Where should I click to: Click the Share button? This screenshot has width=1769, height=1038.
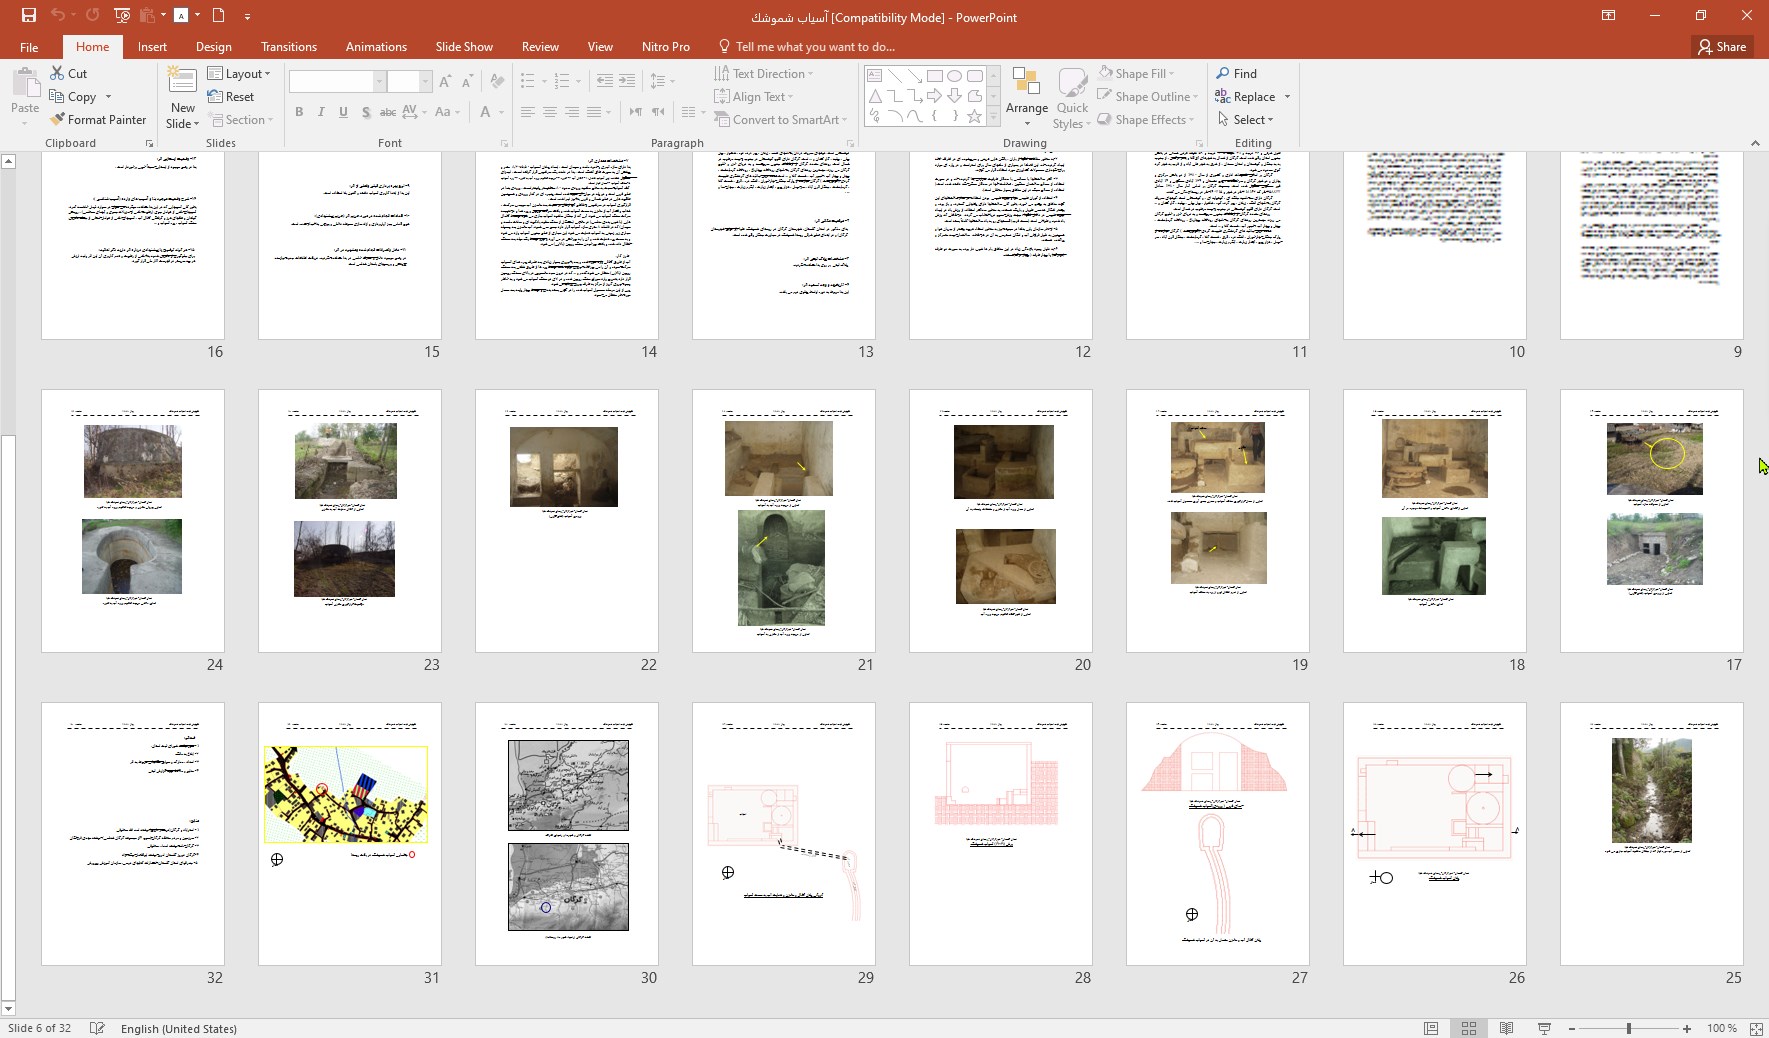[x=1721, y=47]
